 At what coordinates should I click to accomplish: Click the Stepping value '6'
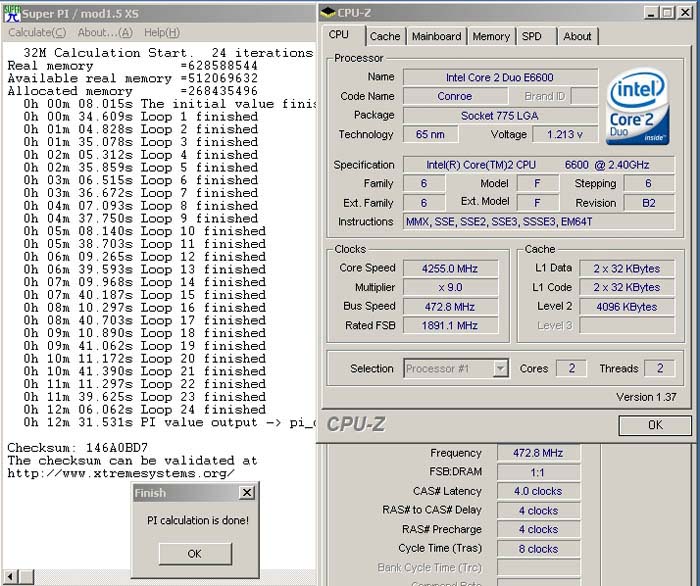[649, 183]
